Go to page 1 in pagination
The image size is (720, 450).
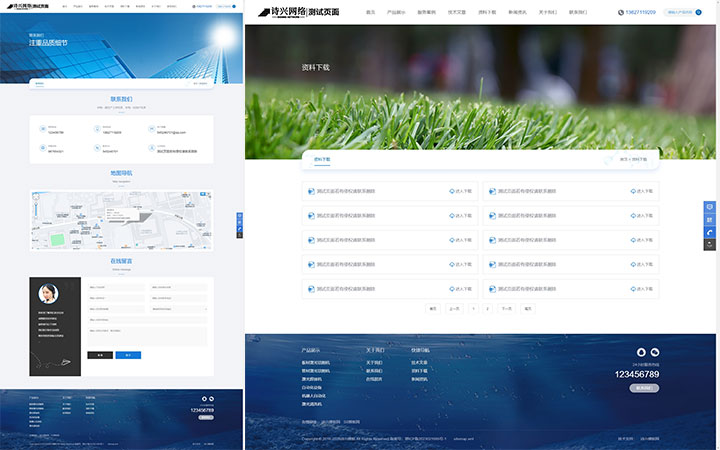(x=473, y=309)
